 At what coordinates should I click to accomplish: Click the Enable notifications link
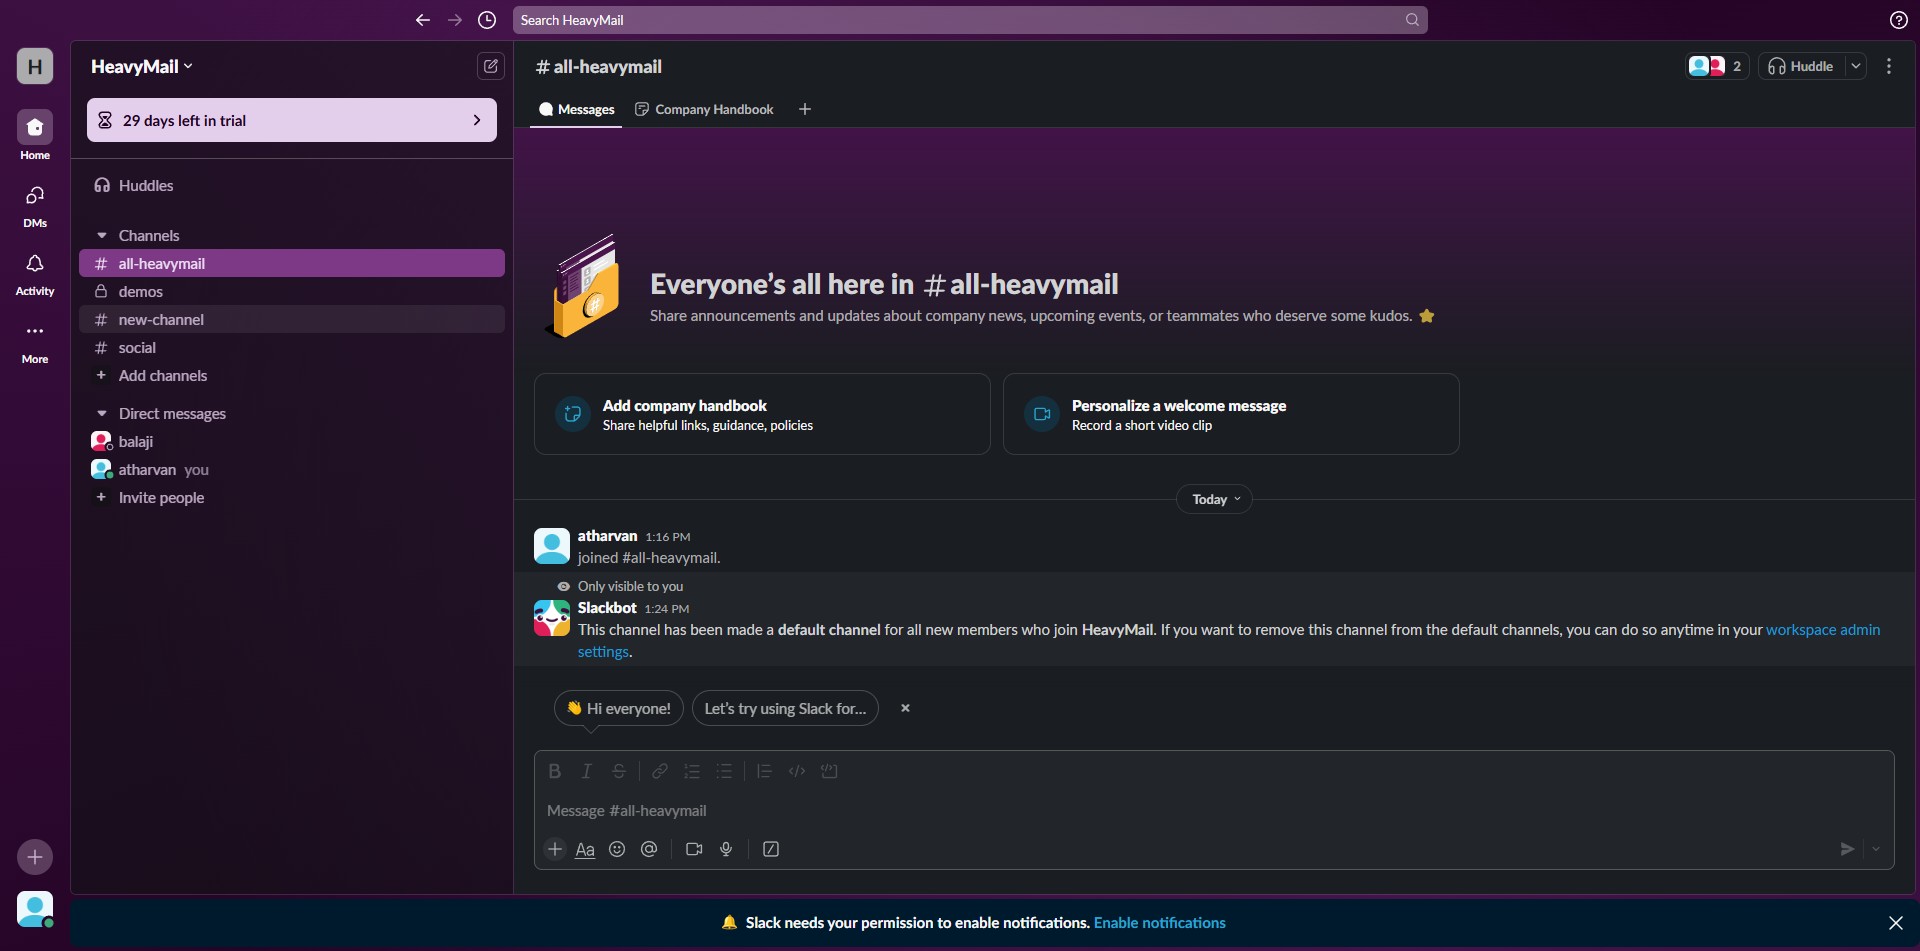click(x=1160, y=923)
